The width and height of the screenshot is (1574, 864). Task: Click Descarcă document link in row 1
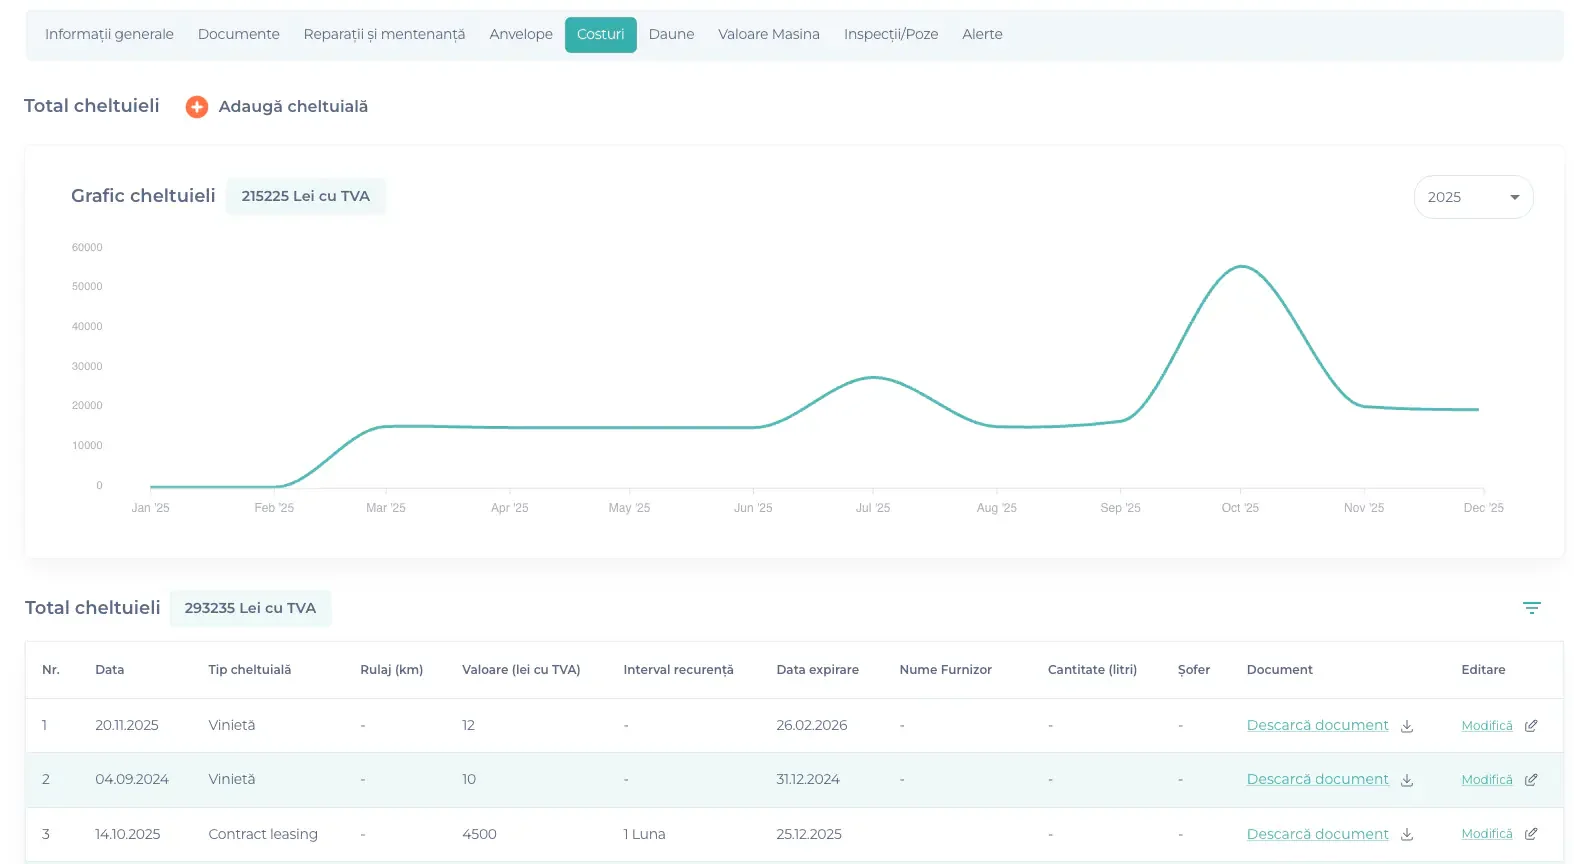[1317, 725]
